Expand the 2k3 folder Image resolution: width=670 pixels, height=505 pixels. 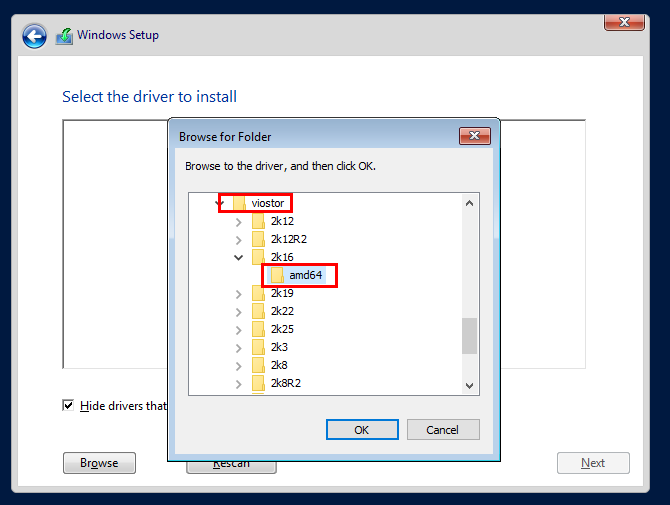[x=238, y=348]
